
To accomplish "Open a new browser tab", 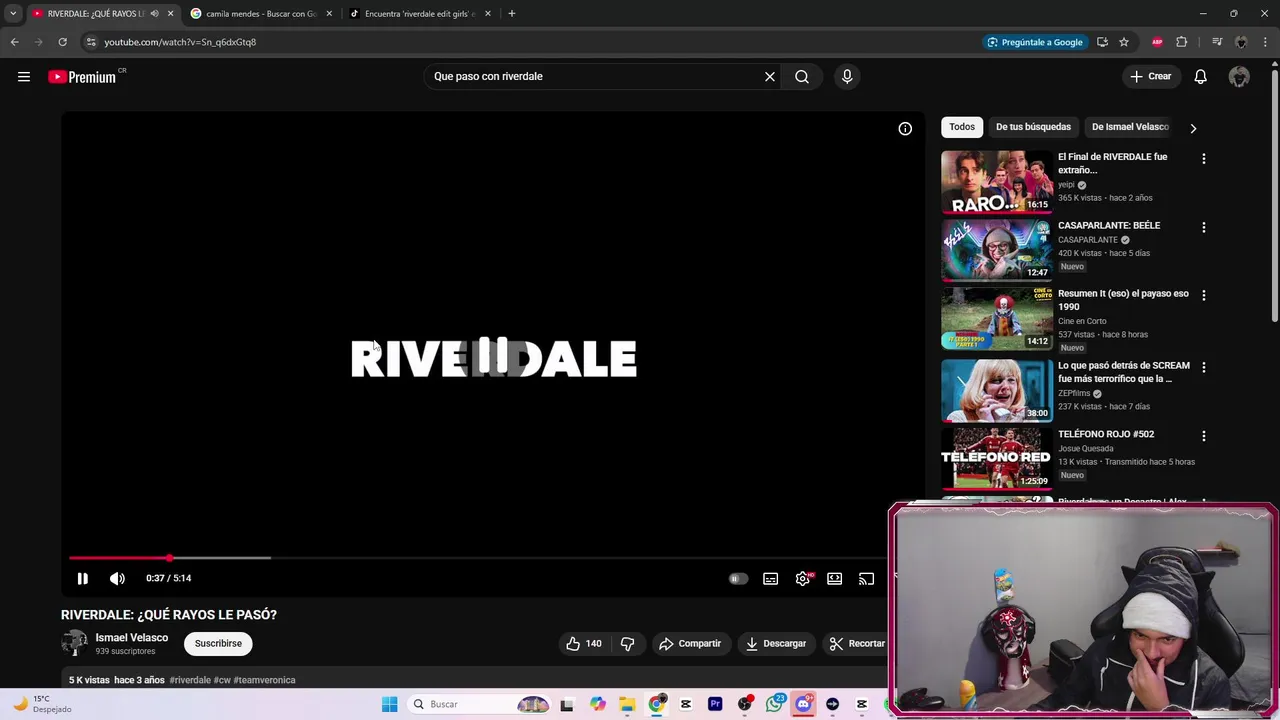I will click(x=512, y=14).
